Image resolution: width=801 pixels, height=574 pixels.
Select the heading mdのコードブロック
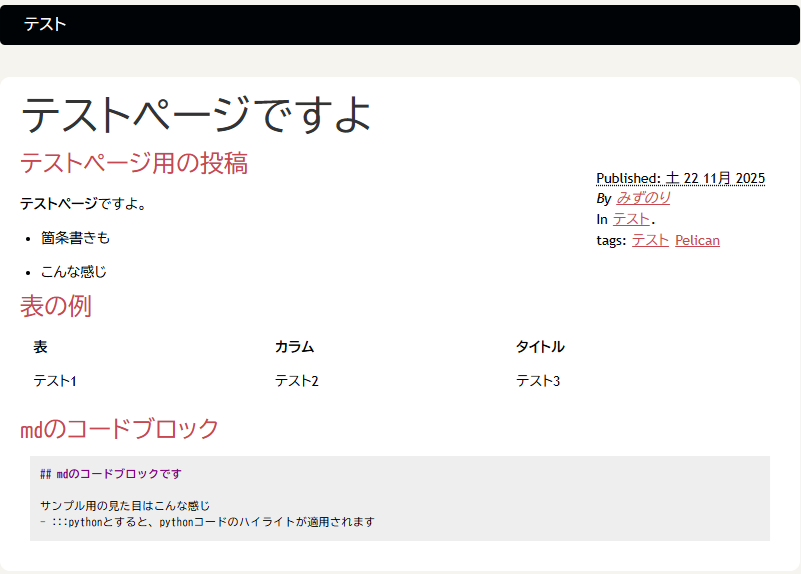click(119, 429)
